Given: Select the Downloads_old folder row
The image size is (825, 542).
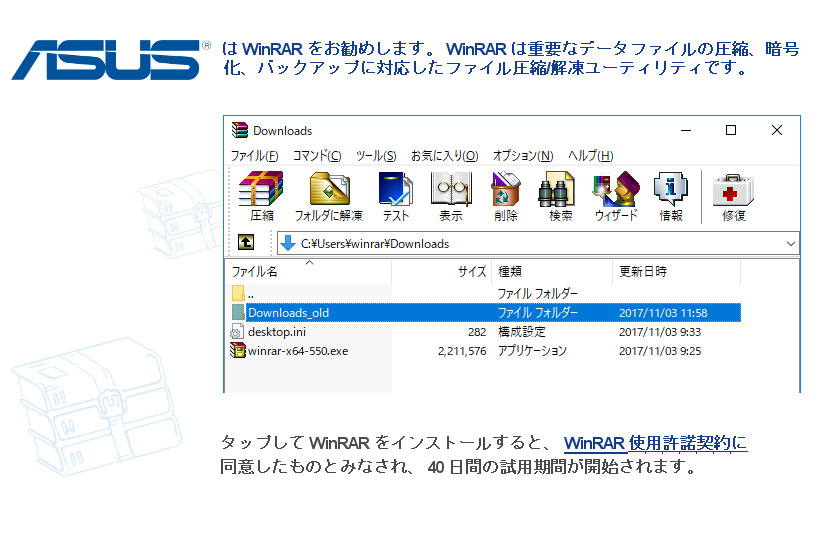Looking at the screenshot, I should click(x=288, y=313).
